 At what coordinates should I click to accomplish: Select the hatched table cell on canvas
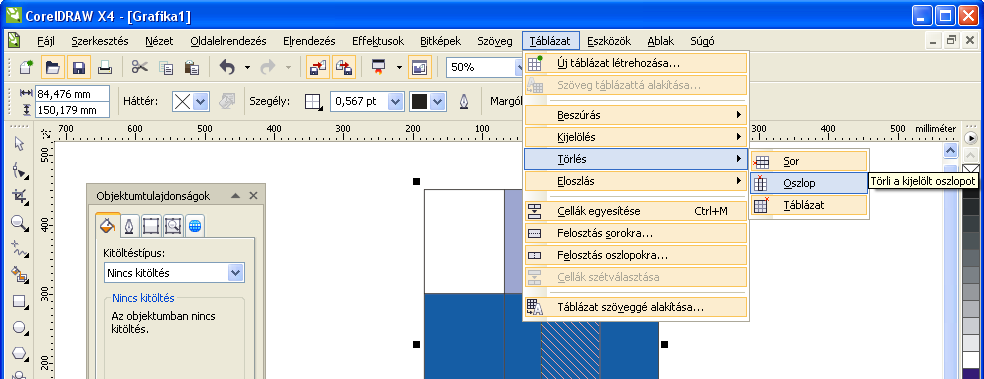click(x=570, y=350)
